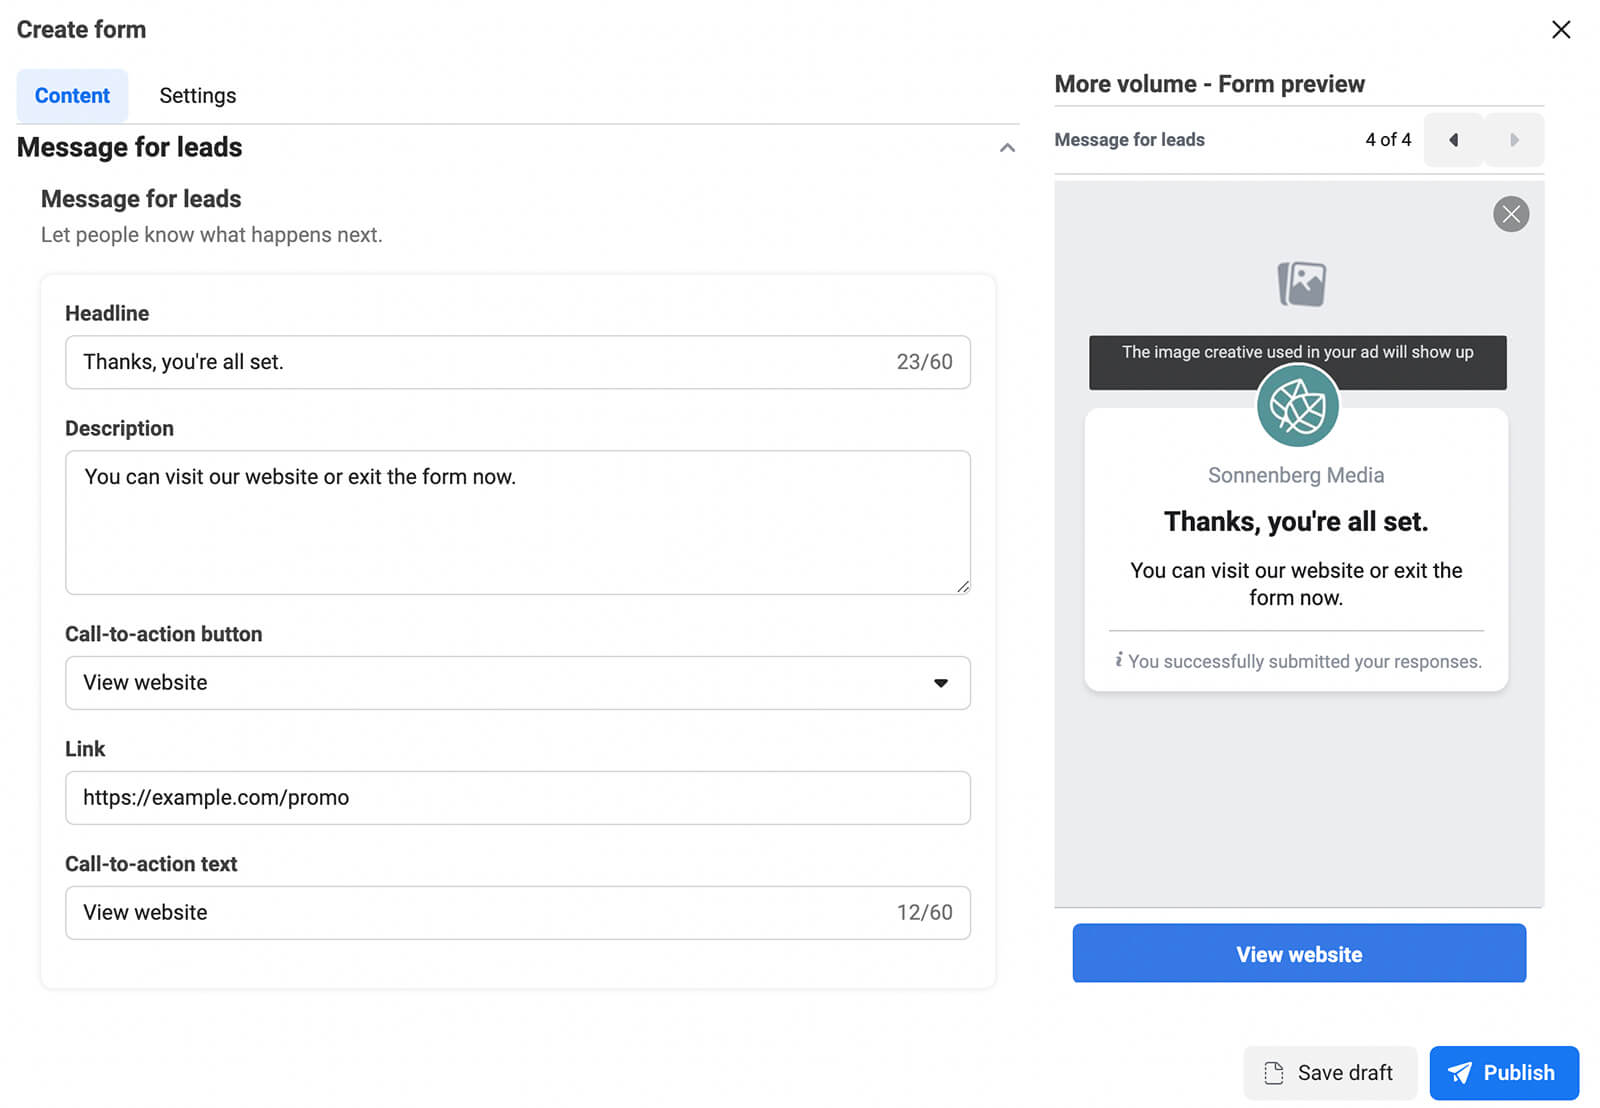The image size is (1600, 1108).
Task: Click 'More volume - Form preview' title
Action: [1209, 84]
